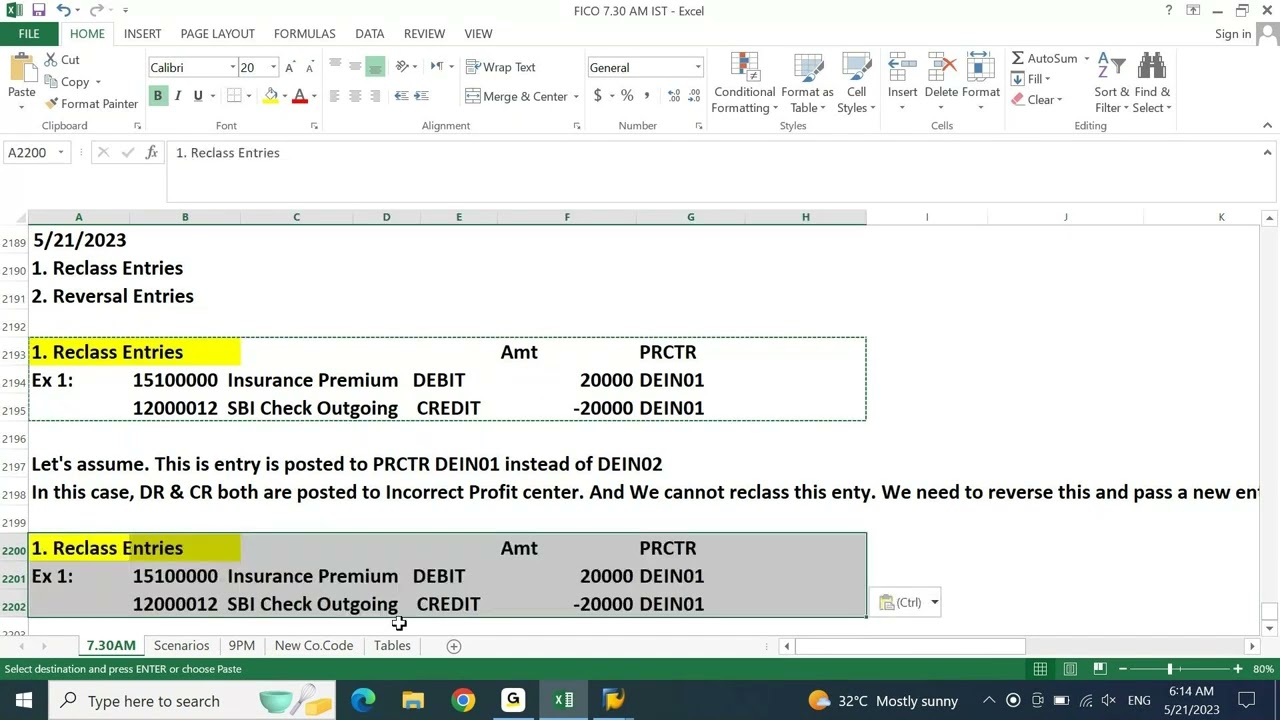This screenshot has height=720, width=1280.
Task: Click the Orientation text angle icon
Action: pyautogui.click(x=403, y=67)
